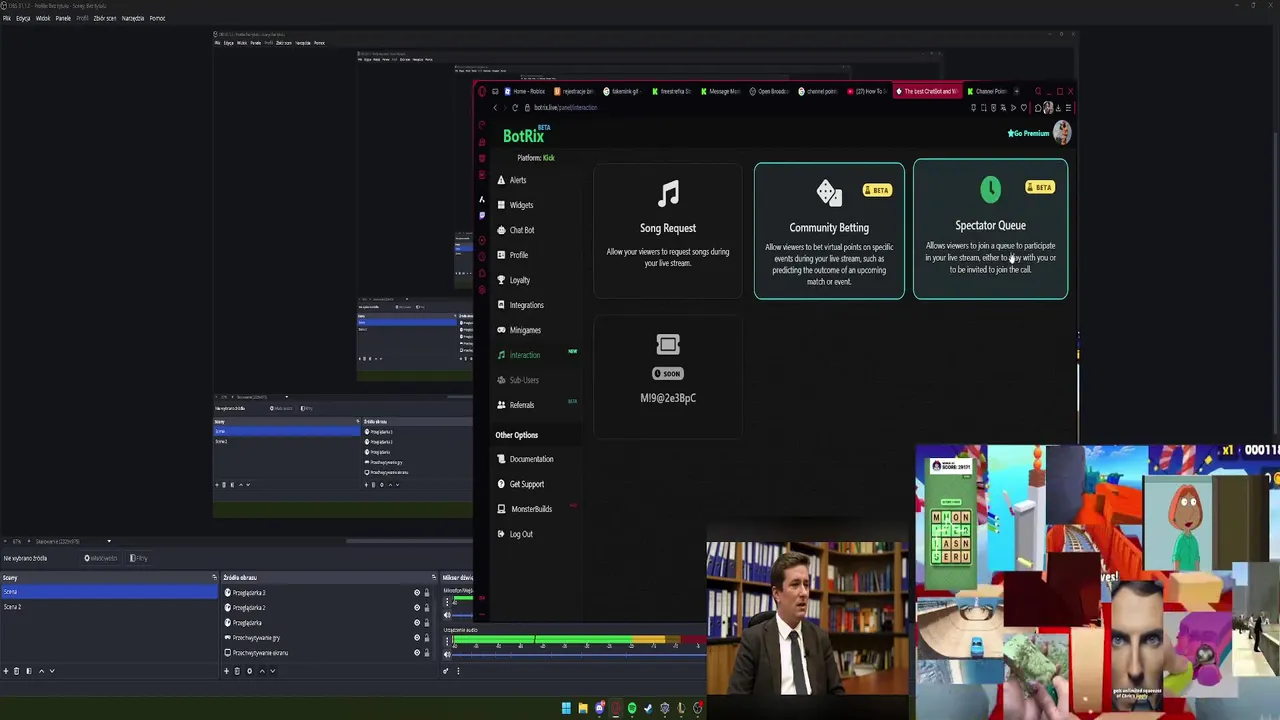1280x720 pixels.
Task: Move selected source down in Źródła obrazu
Action: pos(273,671)
